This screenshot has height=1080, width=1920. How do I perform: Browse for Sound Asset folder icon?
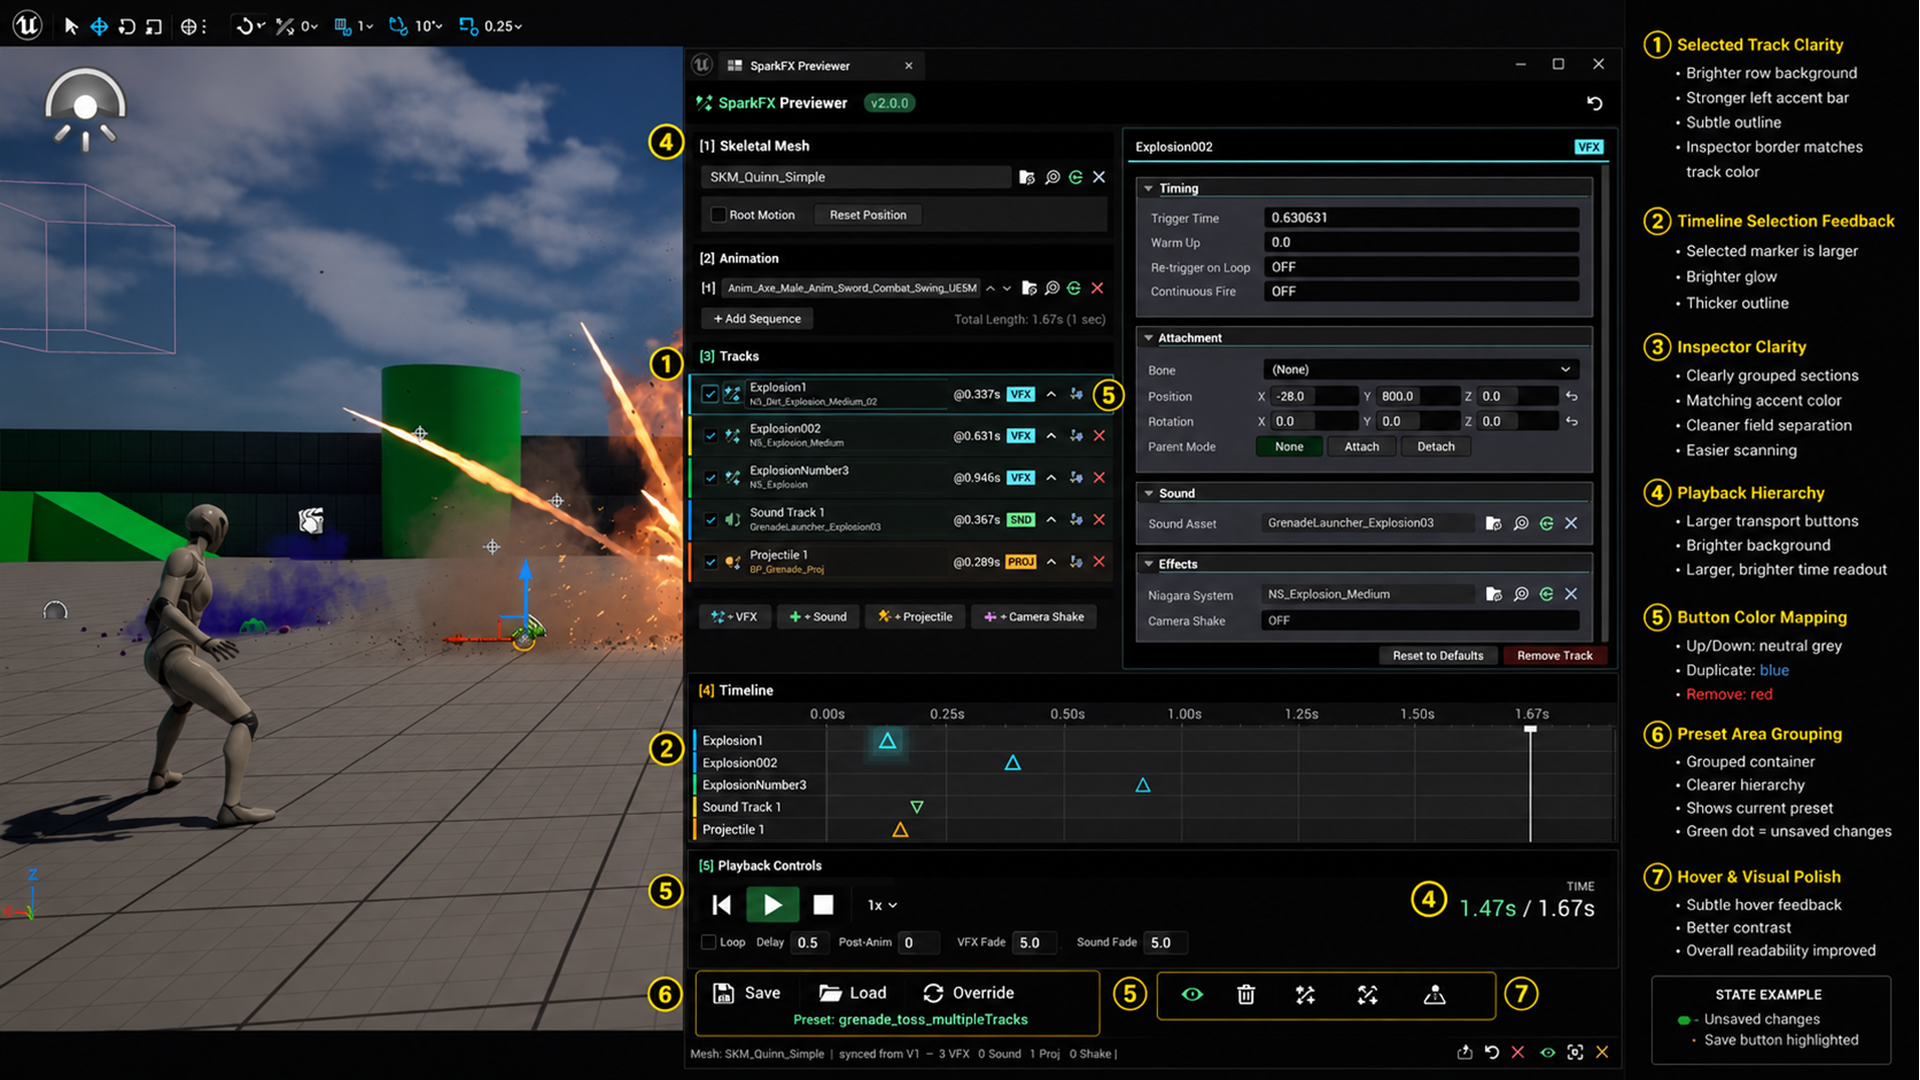1493,523
